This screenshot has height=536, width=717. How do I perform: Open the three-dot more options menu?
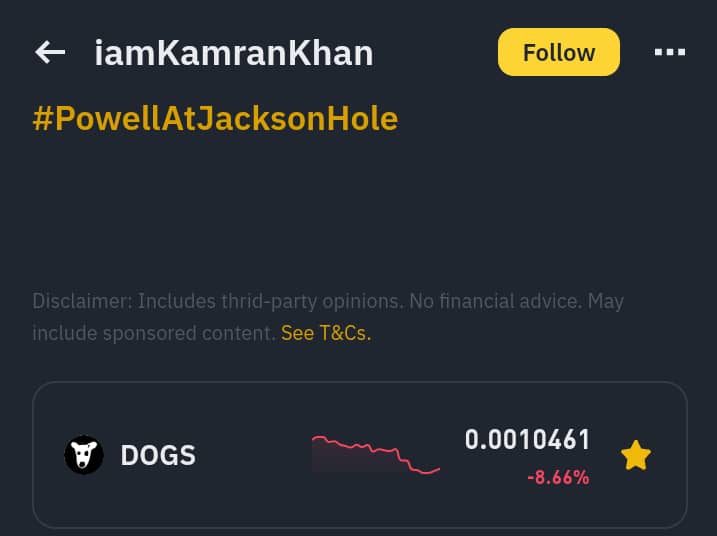[669, 52]
